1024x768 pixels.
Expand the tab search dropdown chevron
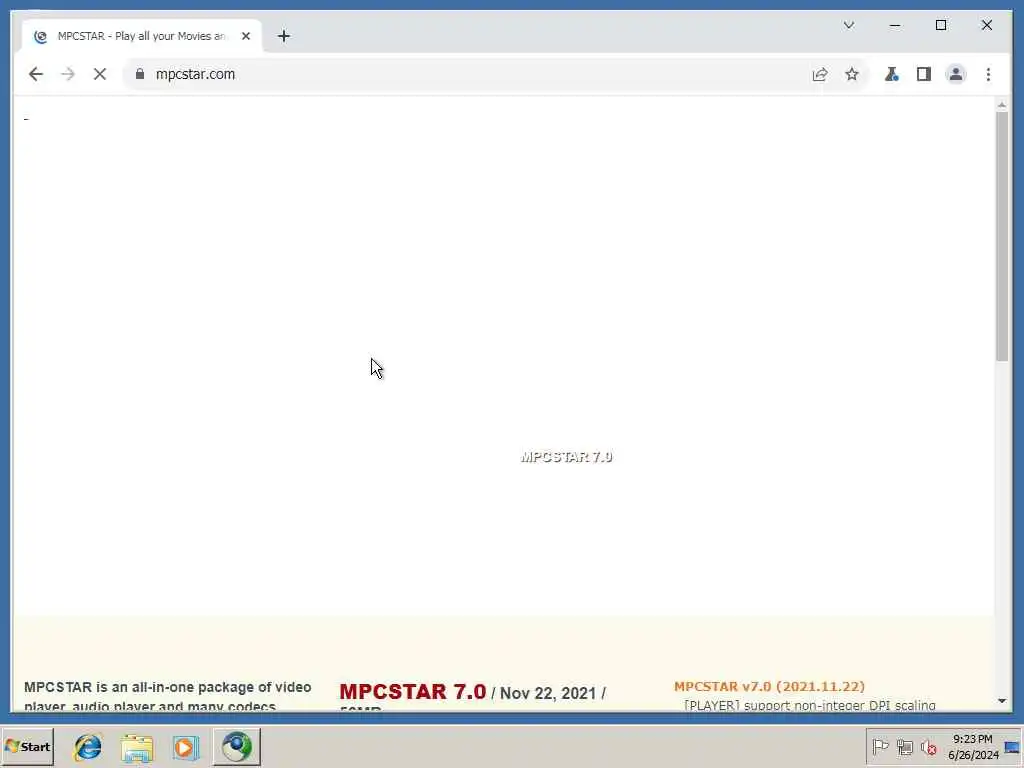click(x=849, y=25)
